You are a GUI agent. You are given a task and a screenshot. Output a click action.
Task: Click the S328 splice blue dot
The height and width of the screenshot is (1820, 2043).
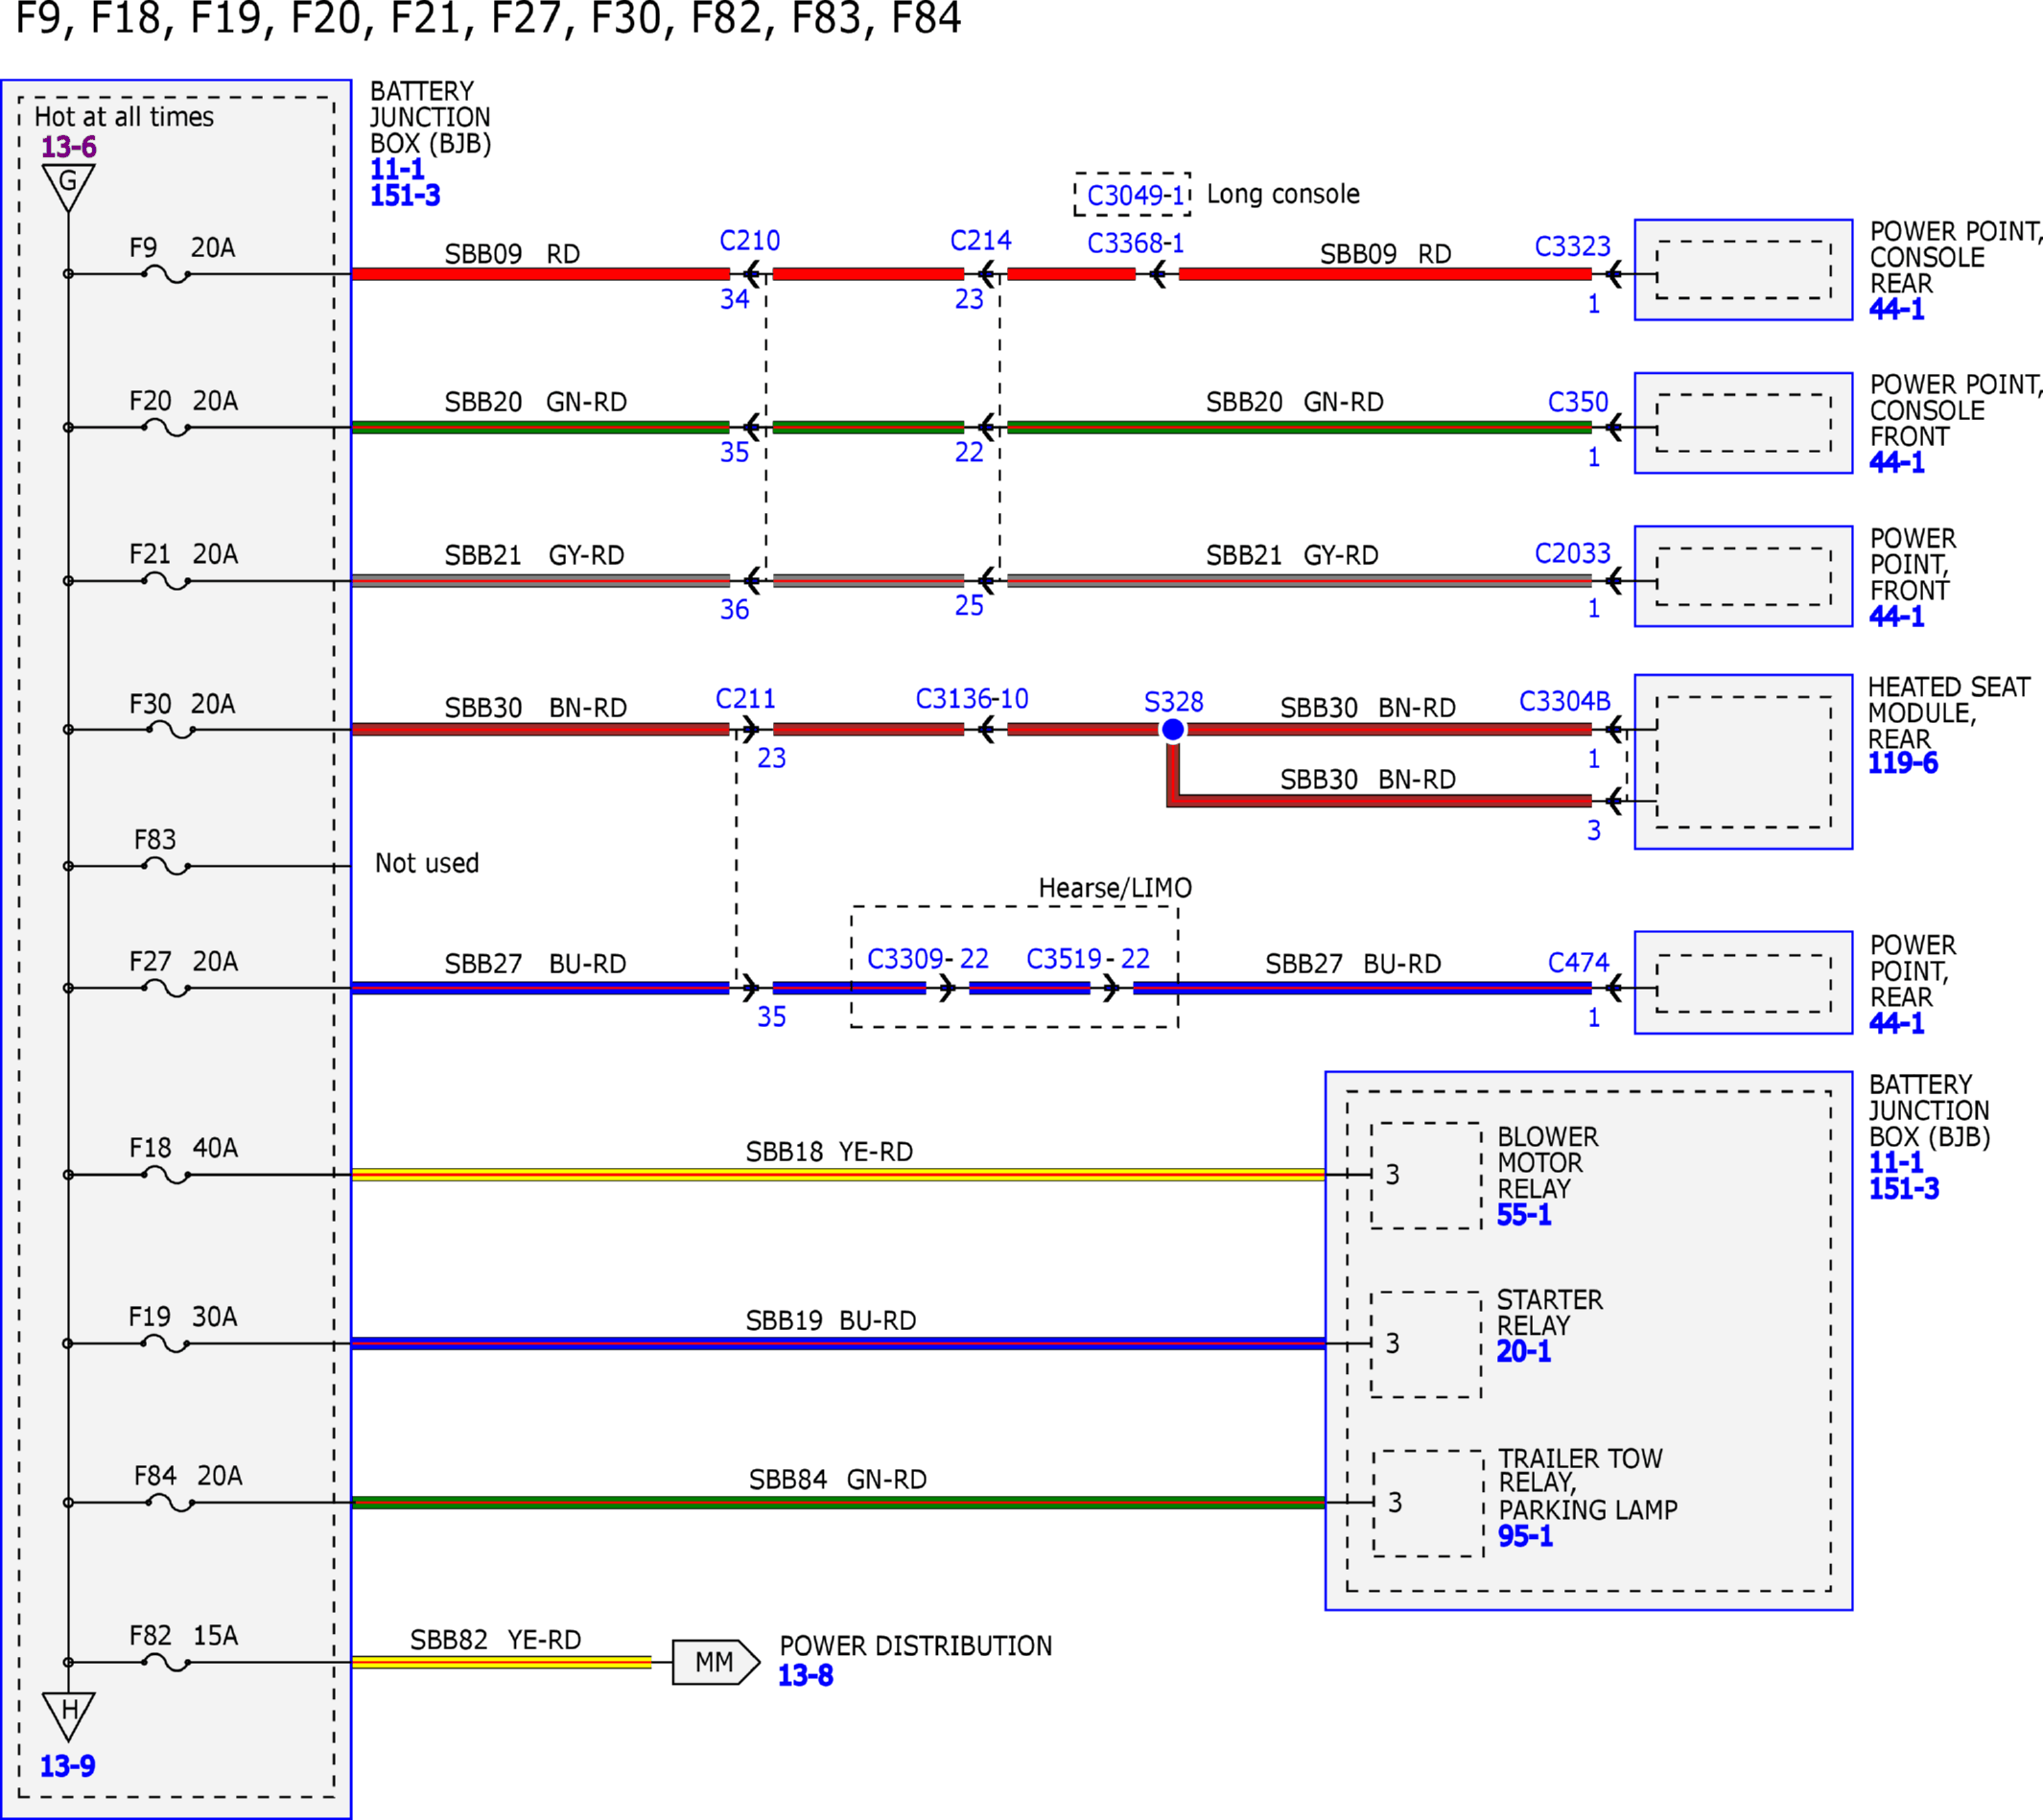[x=1173, y=730]
